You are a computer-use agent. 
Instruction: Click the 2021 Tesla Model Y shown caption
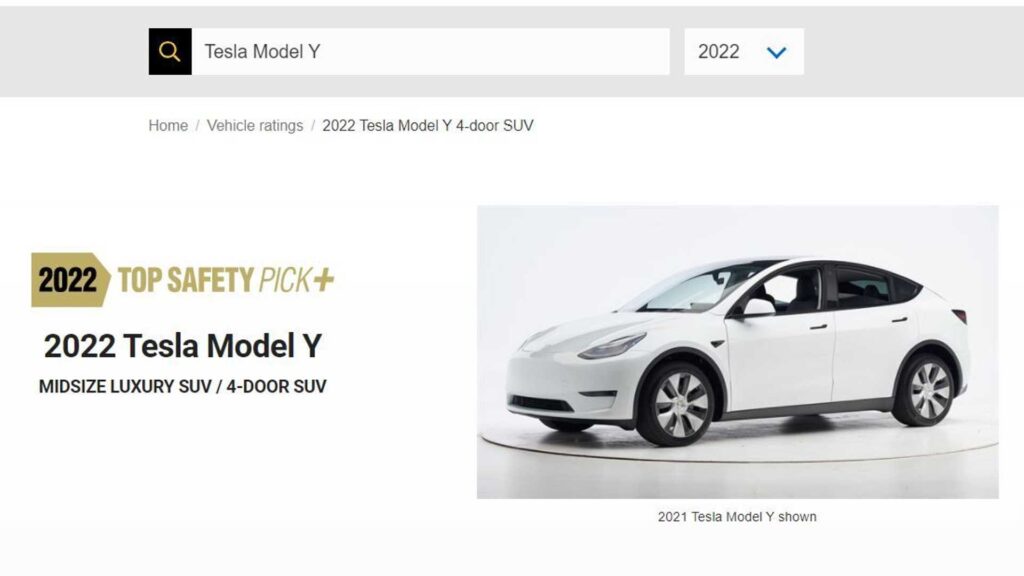click(737, 517)
